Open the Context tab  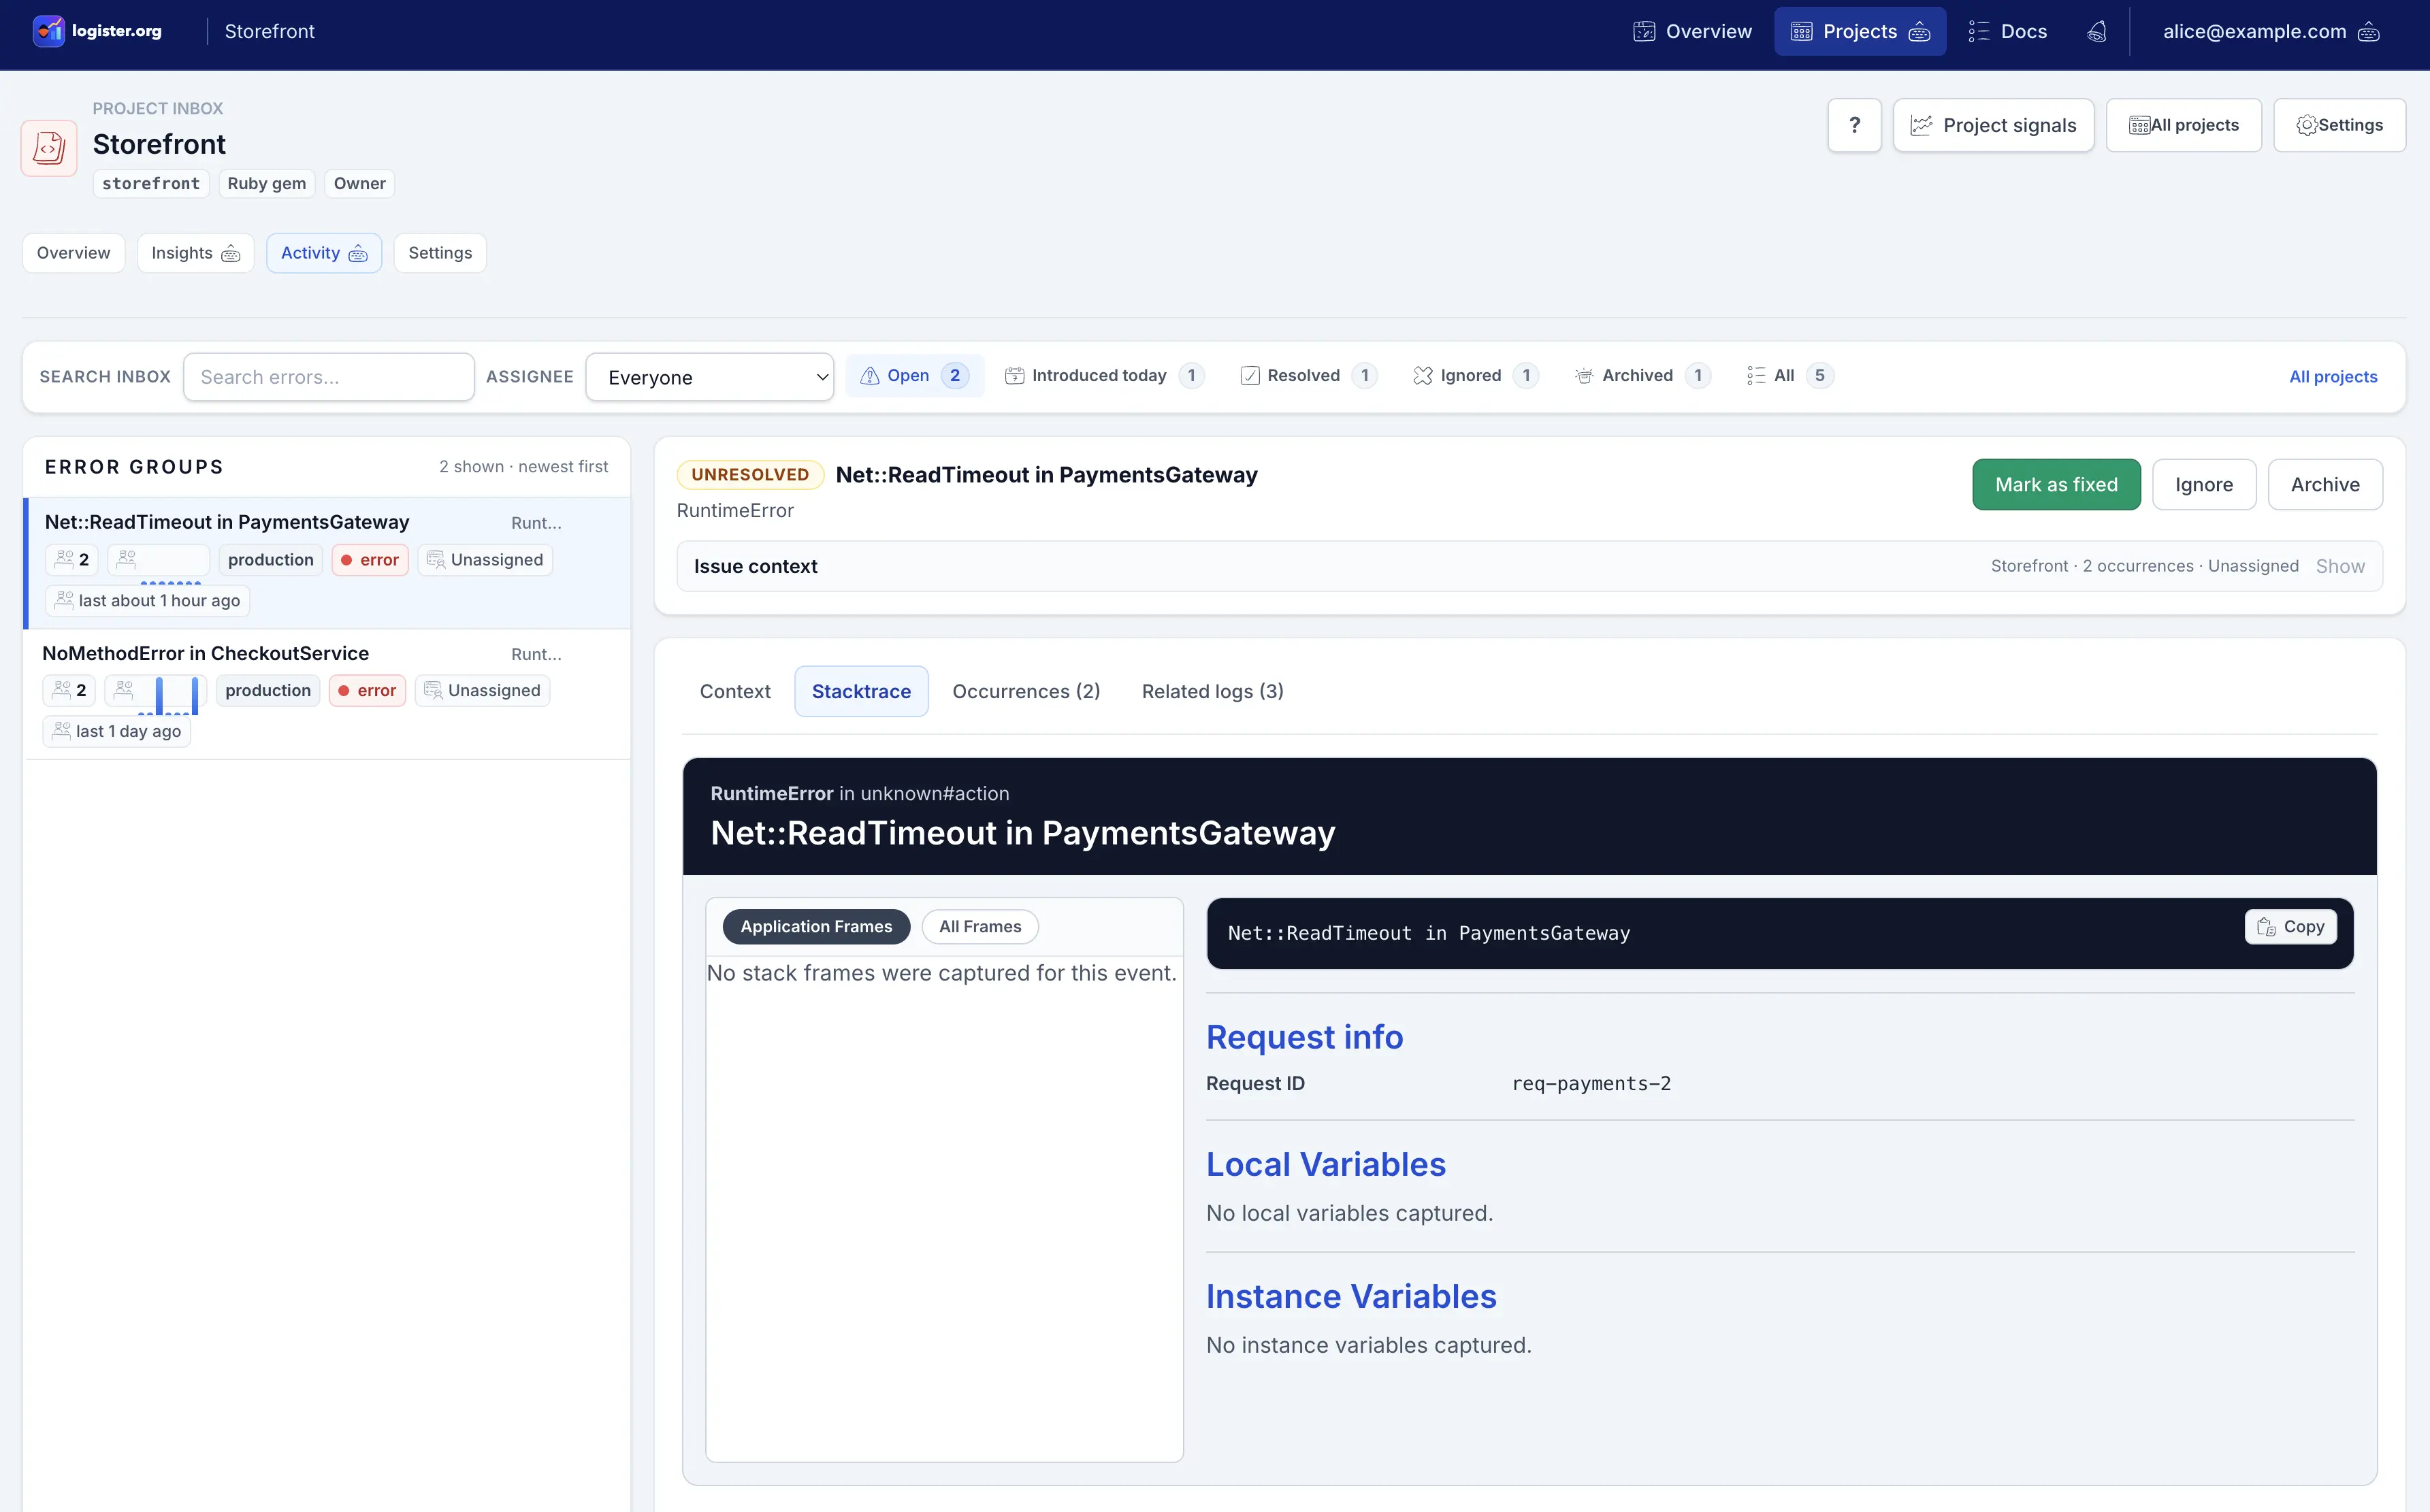(x=735, y=691)
